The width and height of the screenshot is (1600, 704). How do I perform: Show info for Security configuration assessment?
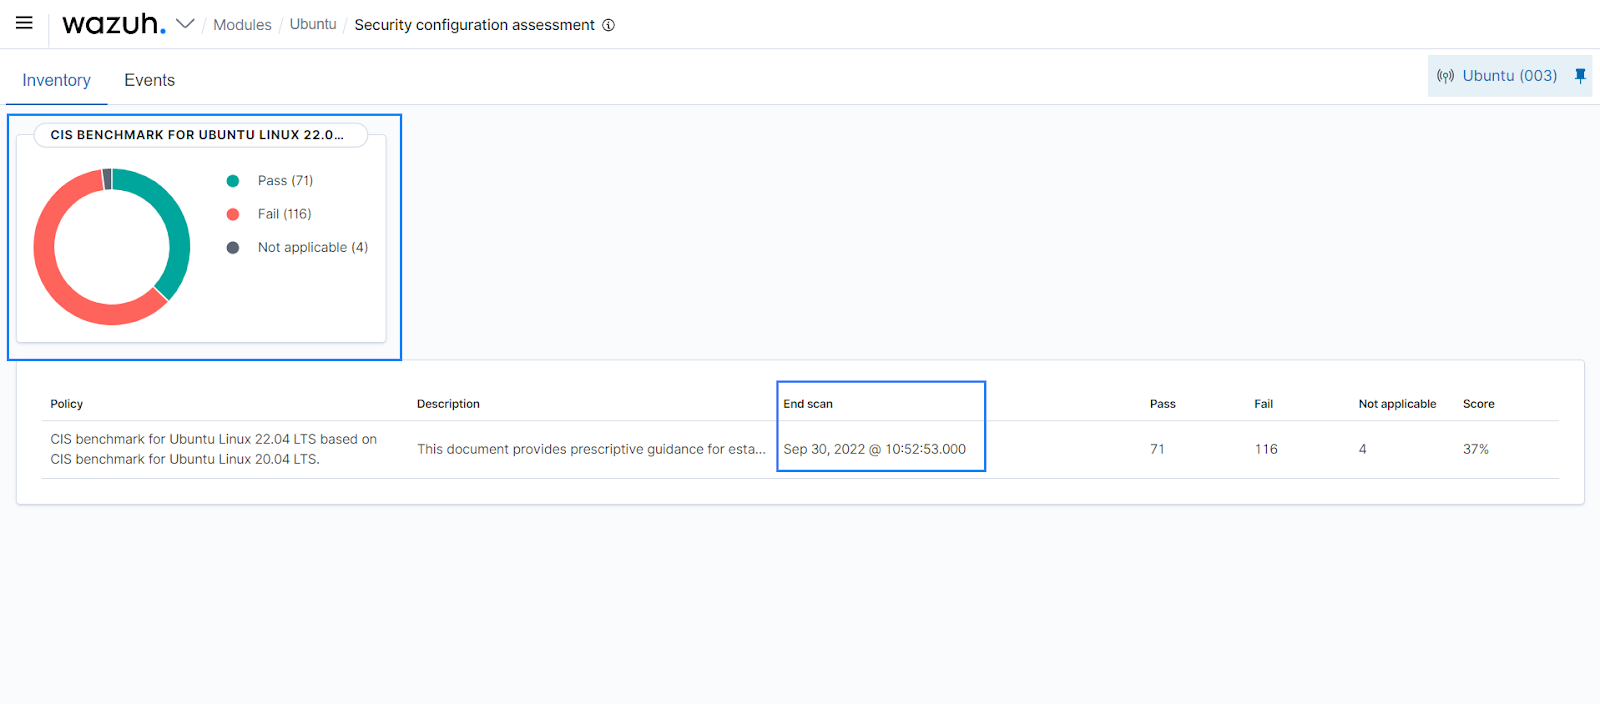(608, 25)
